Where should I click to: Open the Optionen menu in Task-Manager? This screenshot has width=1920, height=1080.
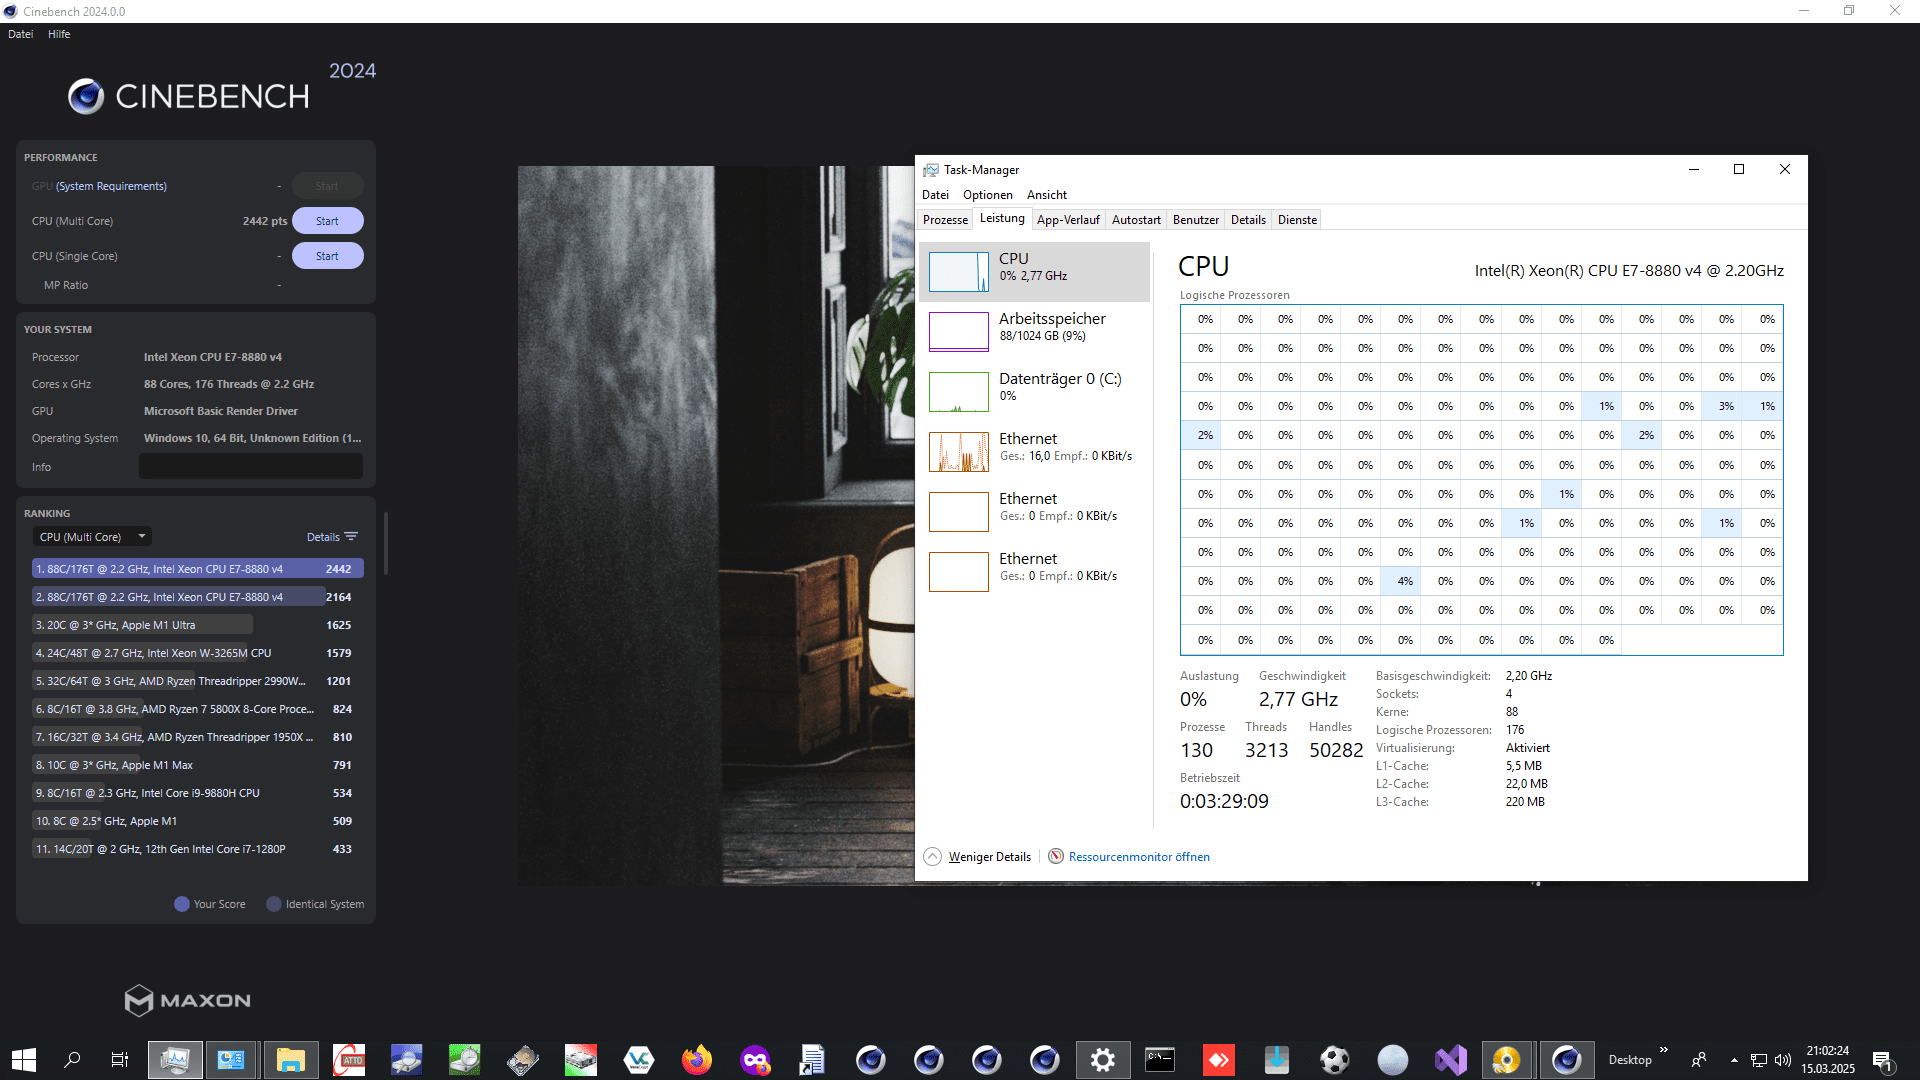[x=987, y=195]
